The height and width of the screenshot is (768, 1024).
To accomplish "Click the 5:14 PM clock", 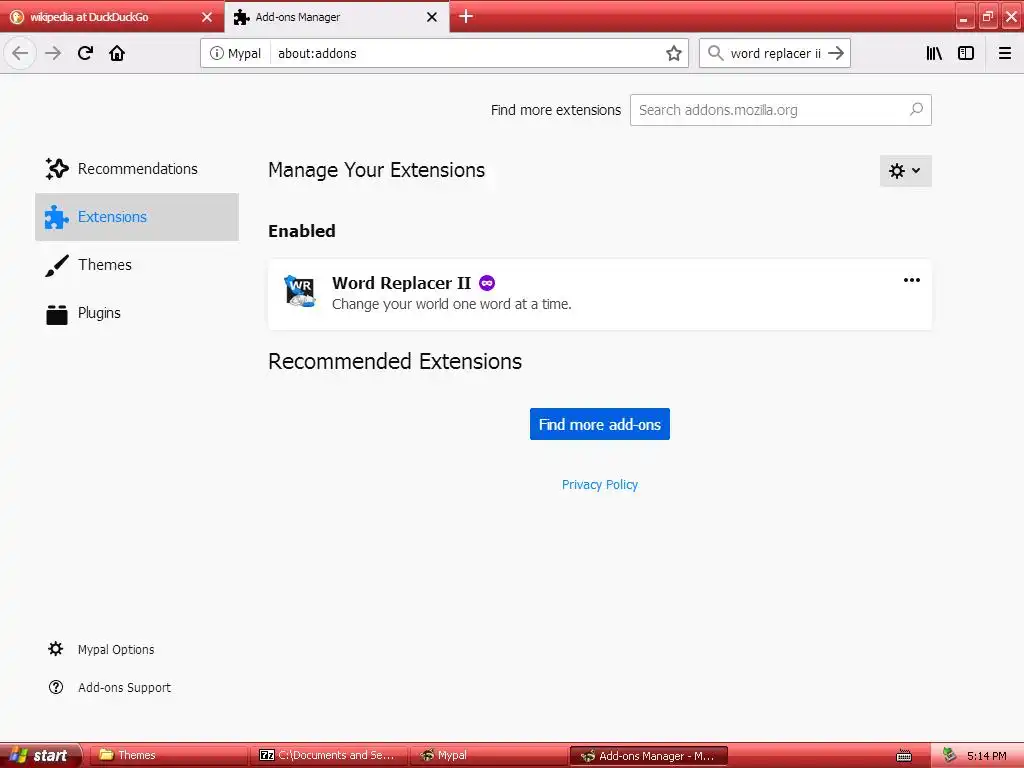I will tap(986, 756).
